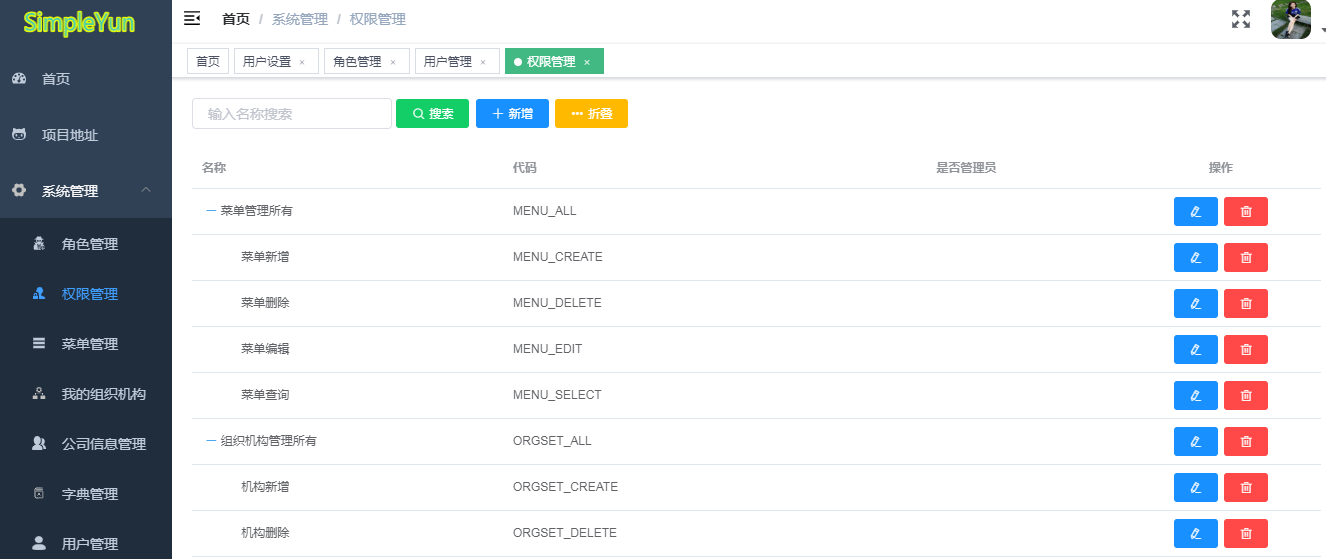Edit the MENU_EDIT row
1326x559 pixels.
1196,349
